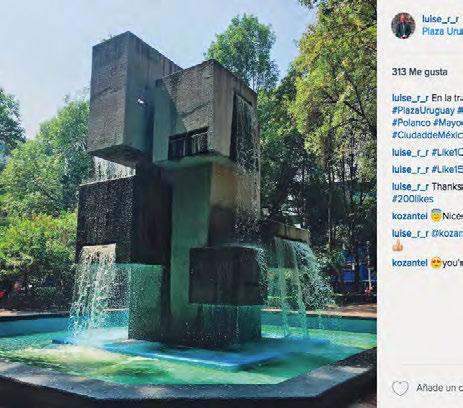Open luise_r_r username in post header
The width and height of the screenshot is (463, 408).
(x=440, y=19)
